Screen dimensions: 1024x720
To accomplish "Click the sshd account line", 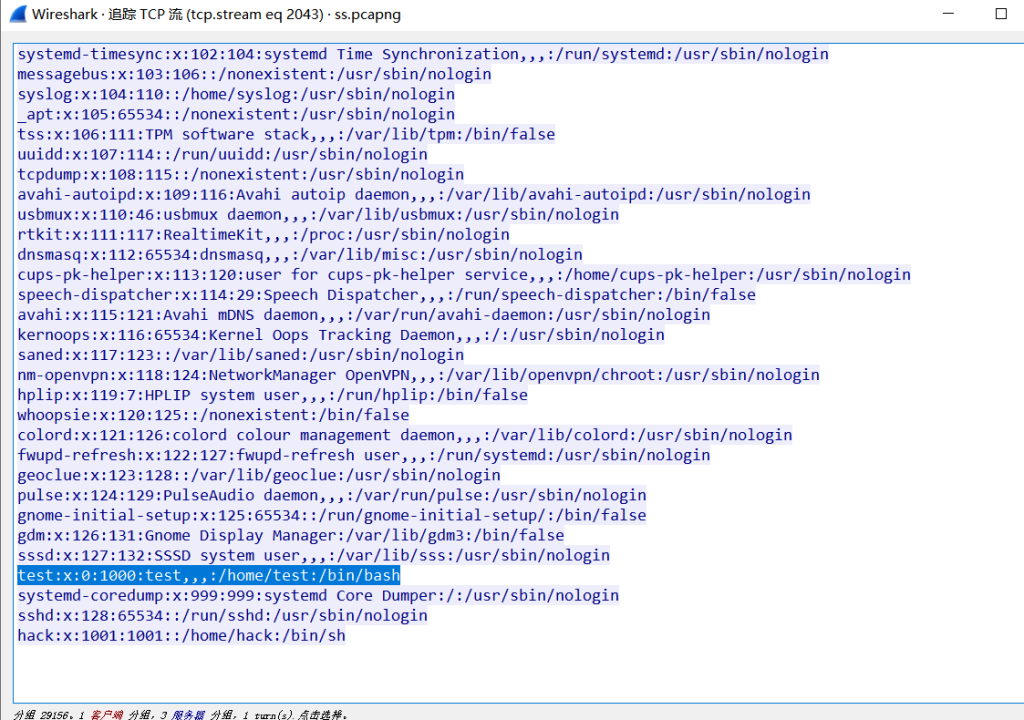I will 222,615.
